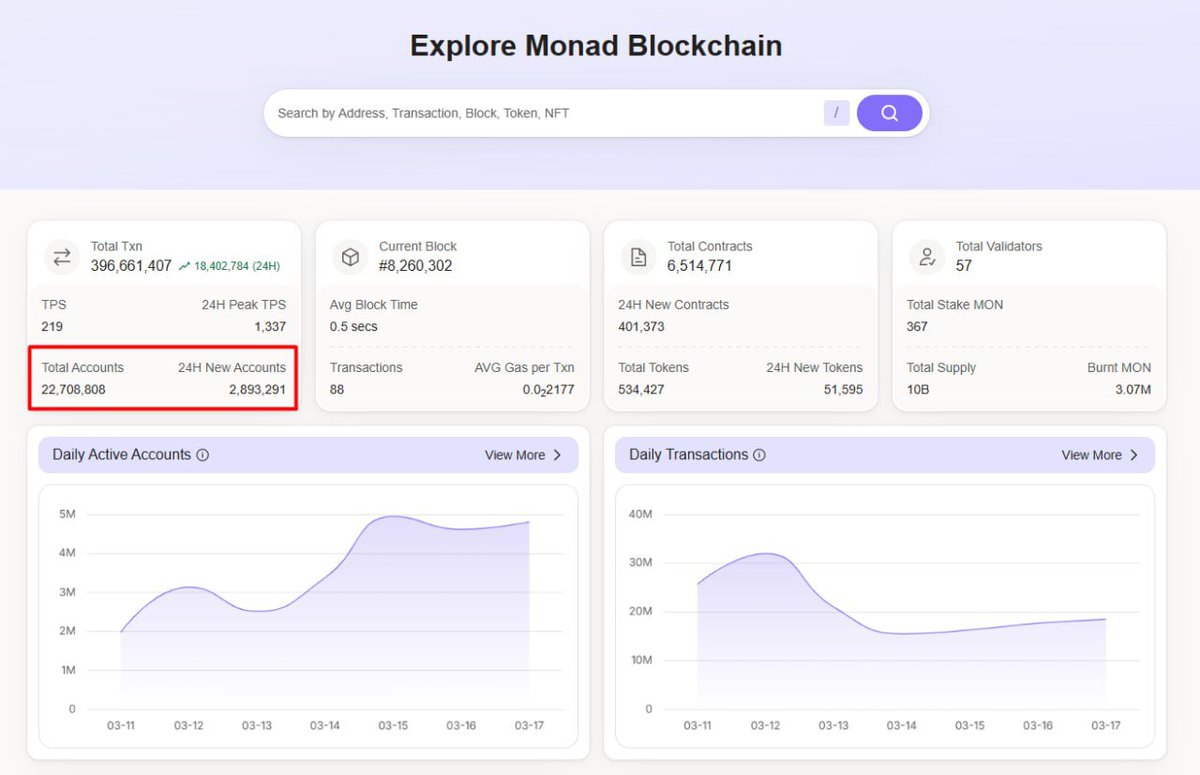Click the Total Accounts value 22,708,808
The image size is (1200, 775).
pyautogui.click(x=73, y=389)
